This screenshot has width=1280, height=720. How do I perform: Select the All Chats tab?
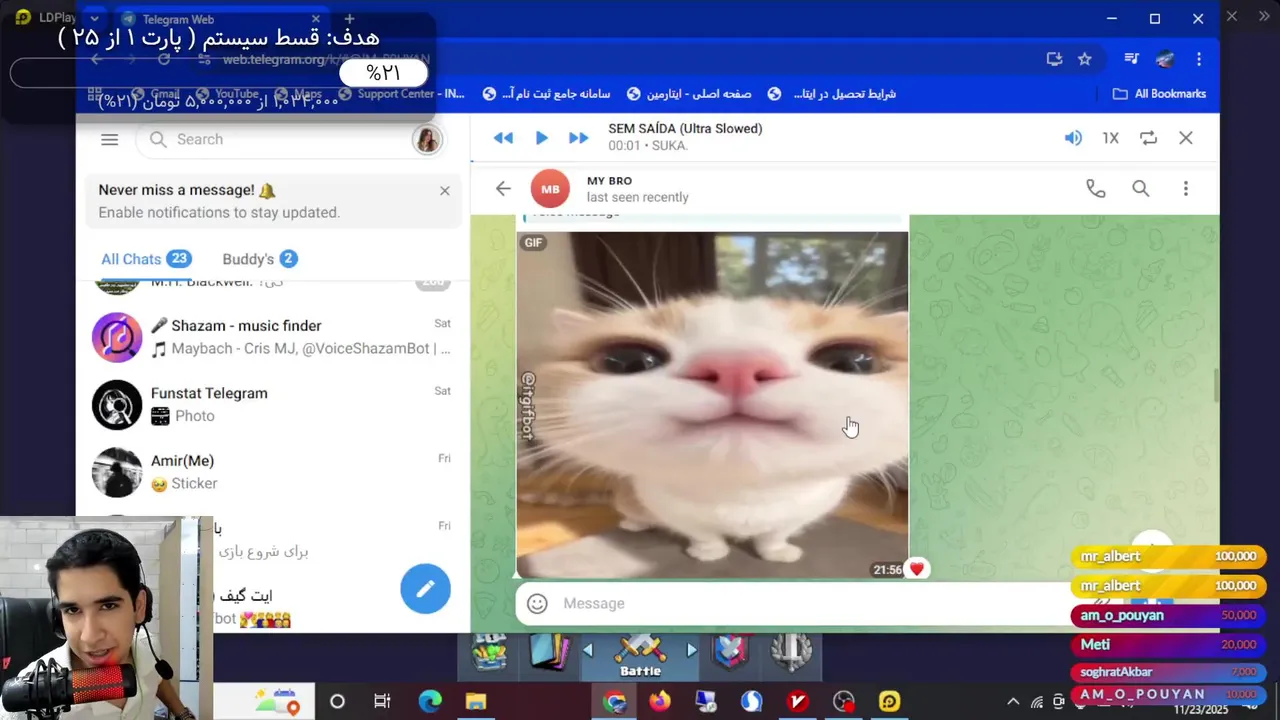(x=146, y=259)
